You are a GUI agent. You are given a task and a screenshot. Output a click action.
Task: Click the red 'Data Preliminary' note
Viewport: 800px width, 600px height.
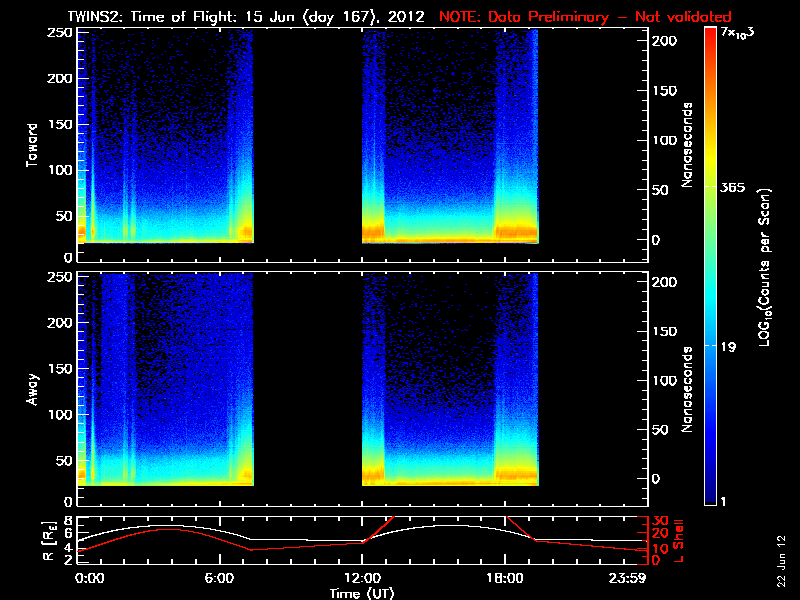585,17
